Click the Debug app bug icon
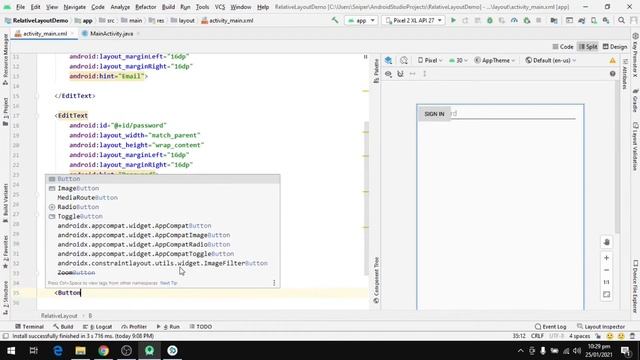Viewport: 640px width, 360px height. 490,20
